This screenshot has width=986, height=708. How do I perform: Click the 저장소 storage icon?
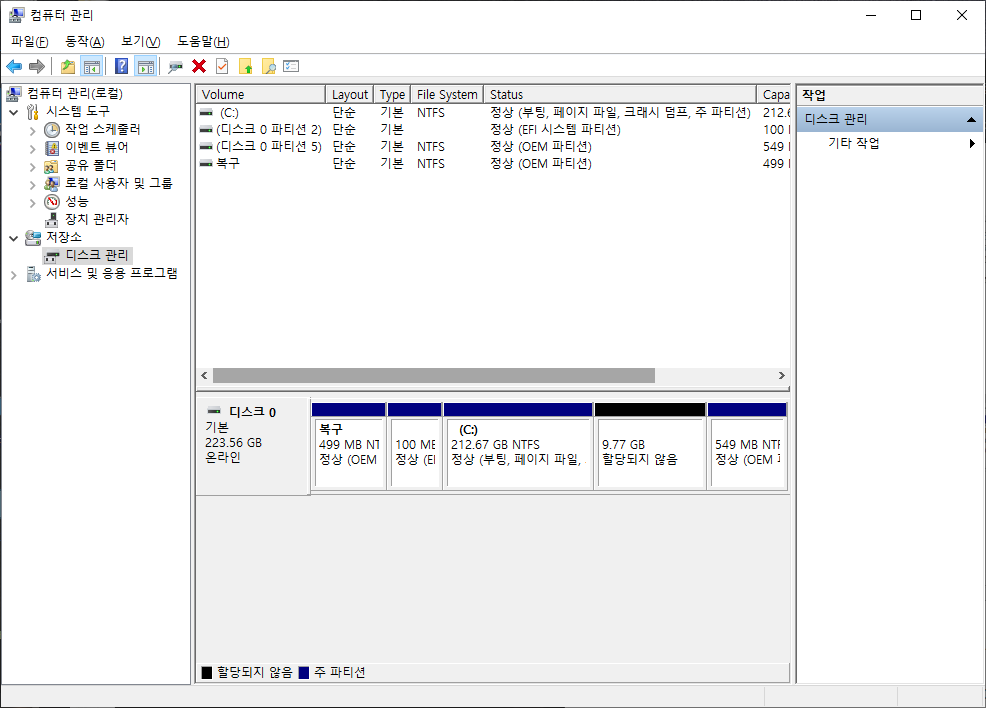pyautogui.click(x=33, y=238)
